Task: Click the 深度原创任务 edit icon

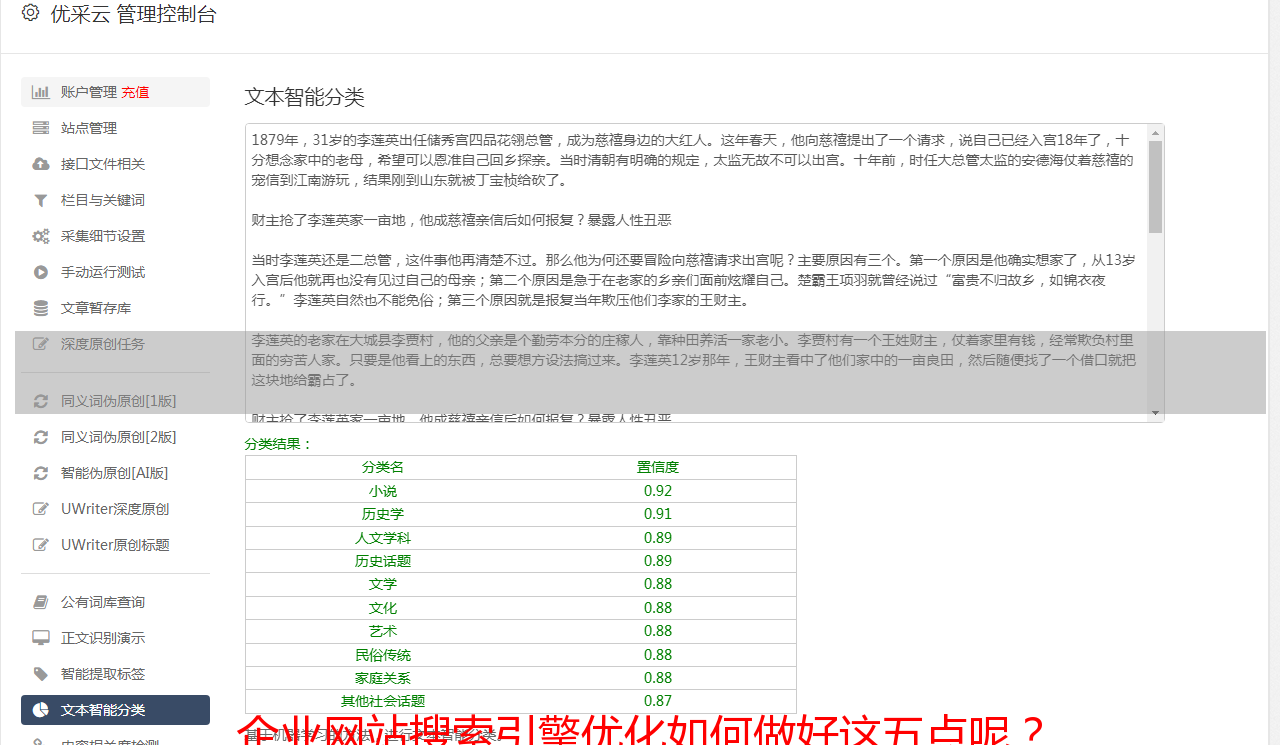Action: pos(41,344)
